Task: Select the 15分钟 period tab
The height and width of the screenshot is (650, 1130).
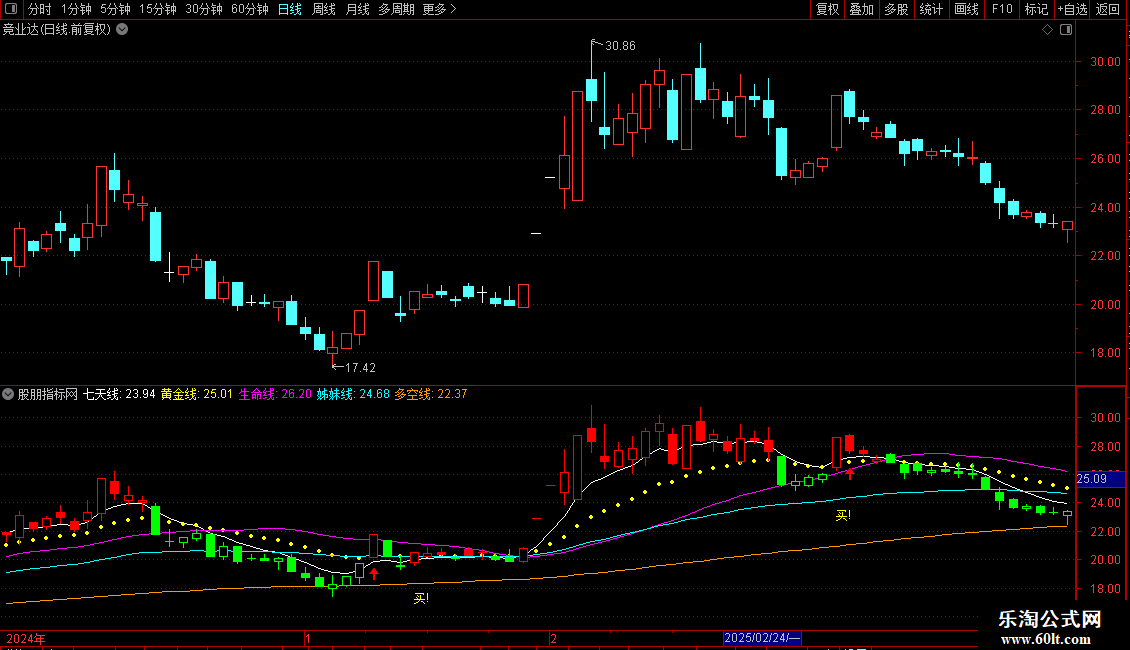Action: tap(158, 9)
